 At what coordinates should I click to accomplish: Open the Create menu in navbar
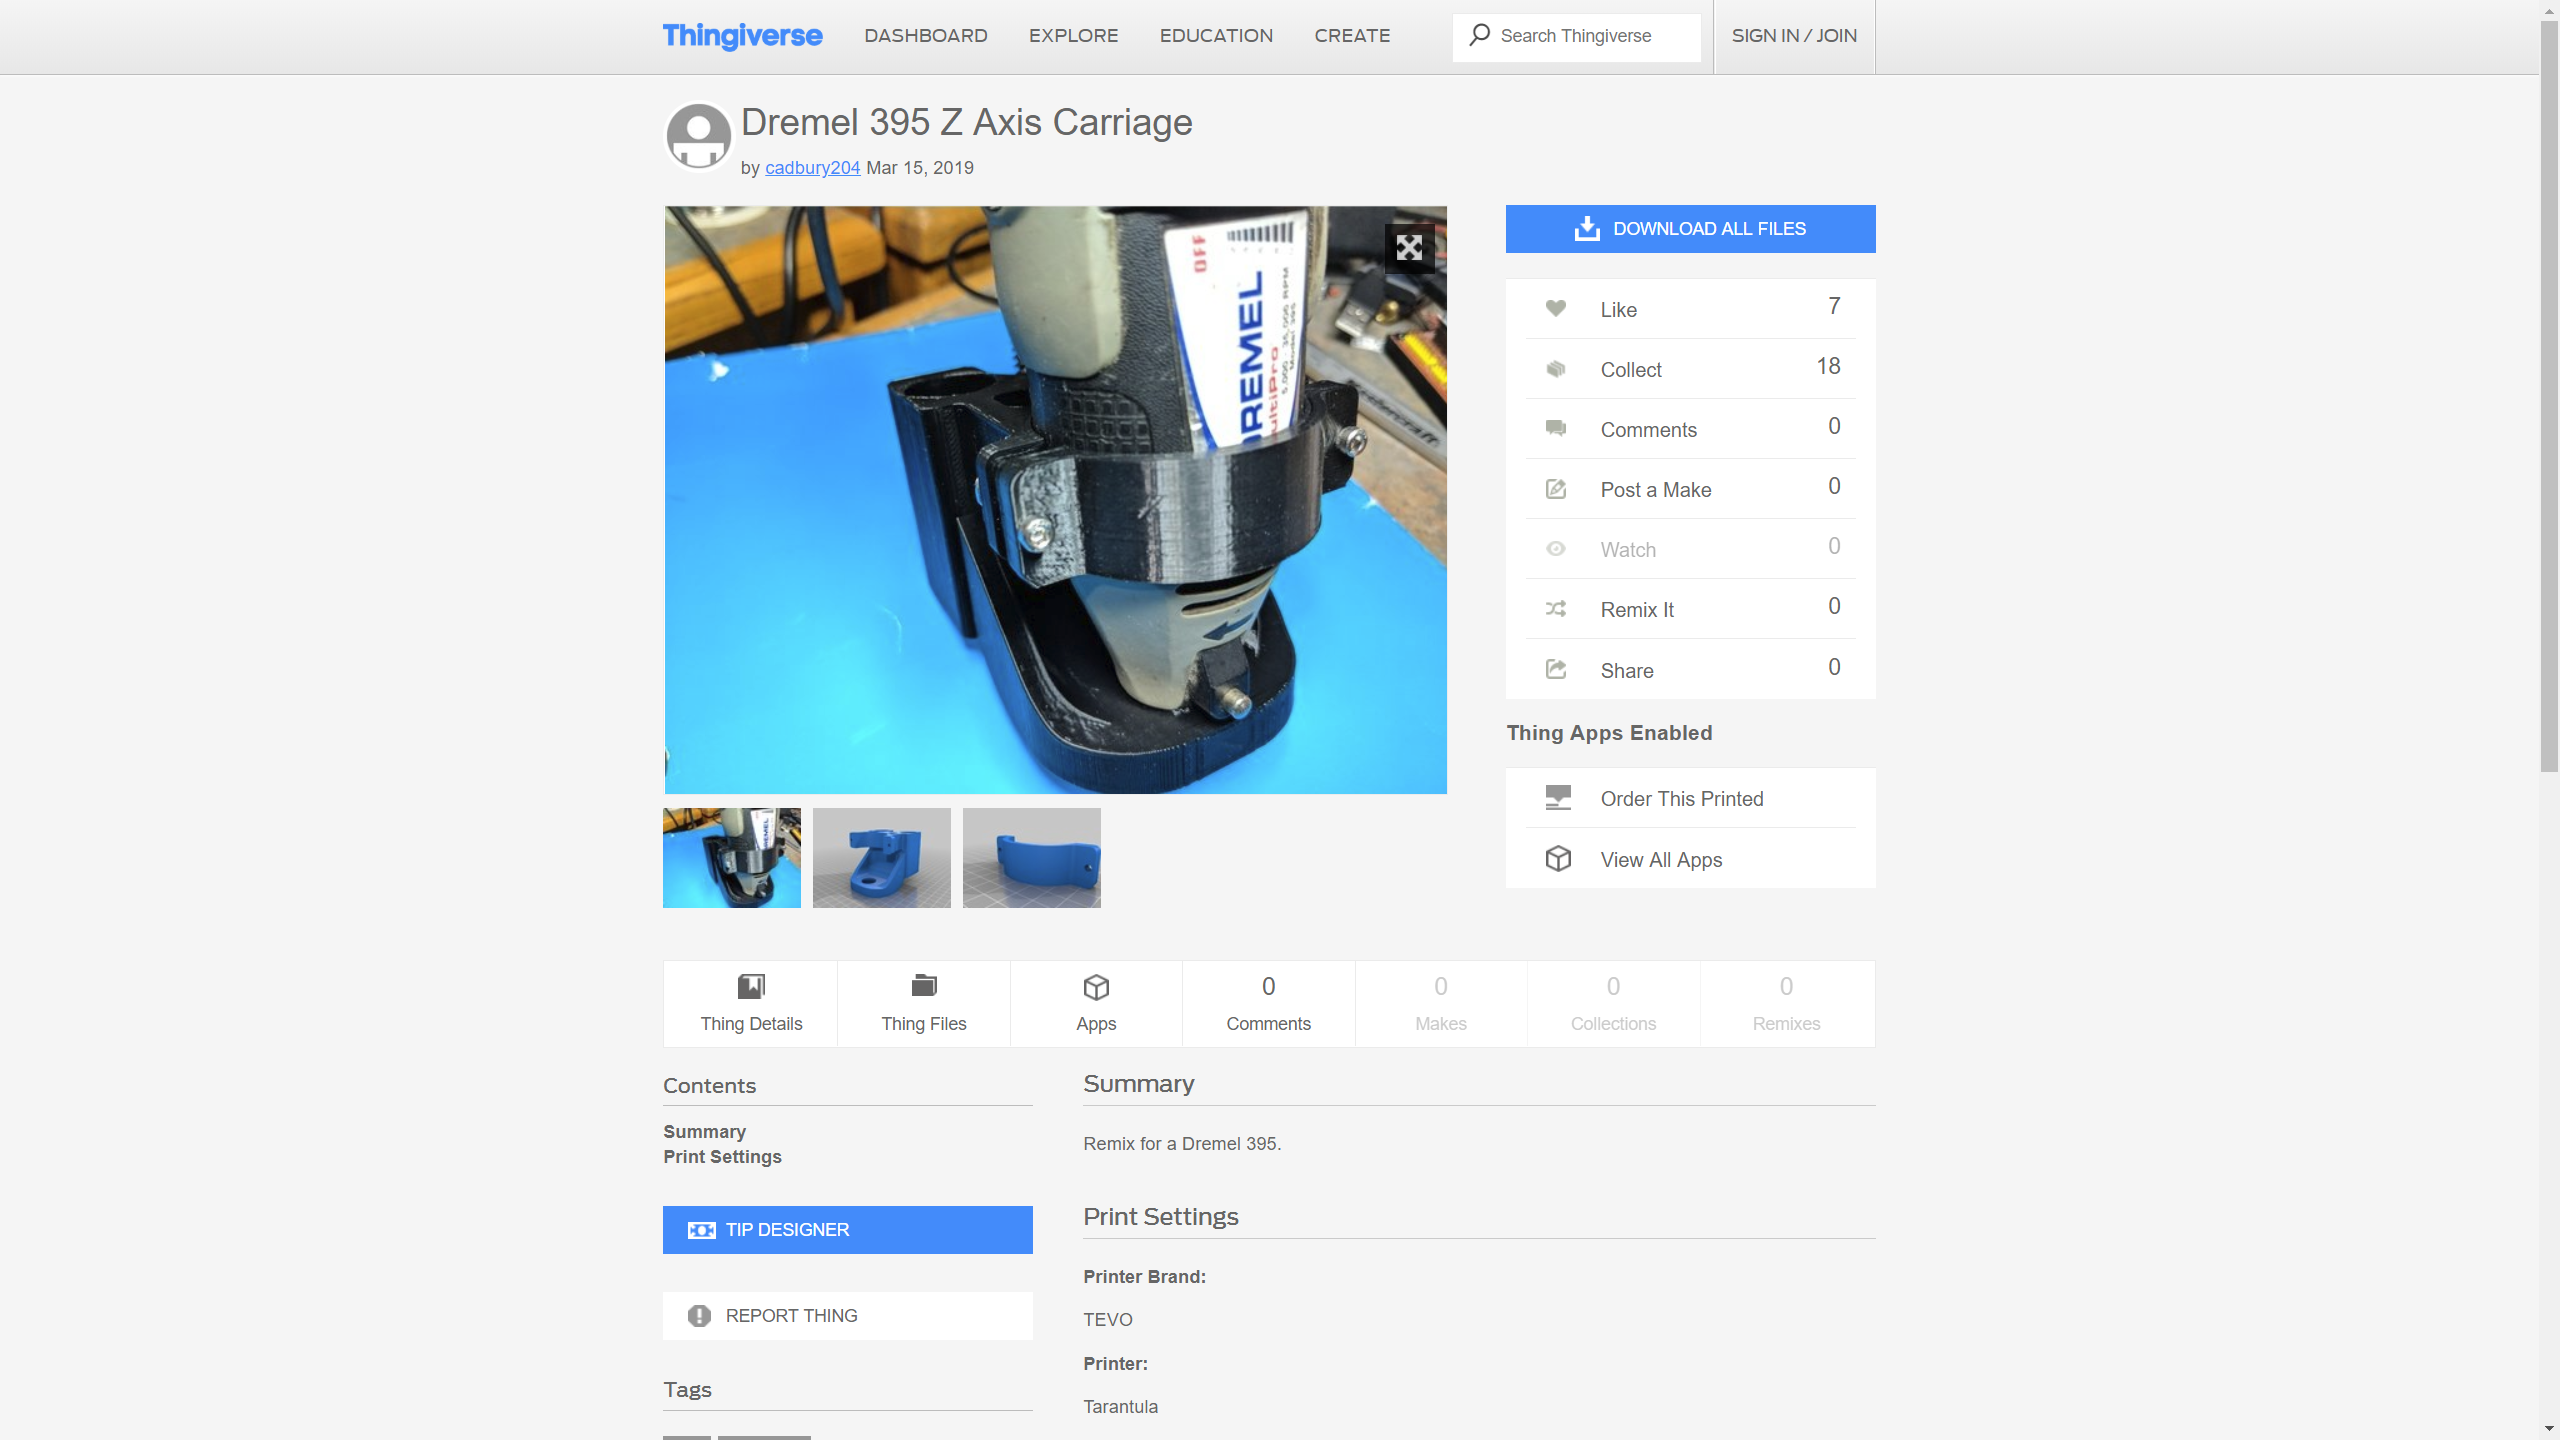pyautogui.click(x=1352, y=36)
